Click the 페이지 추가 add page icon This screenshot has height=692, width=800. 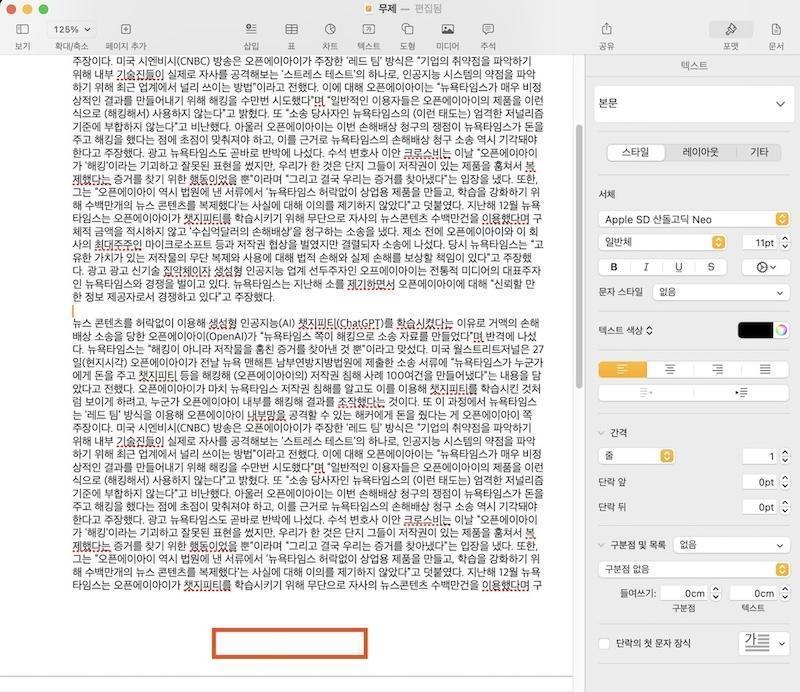tap(126, 29)
